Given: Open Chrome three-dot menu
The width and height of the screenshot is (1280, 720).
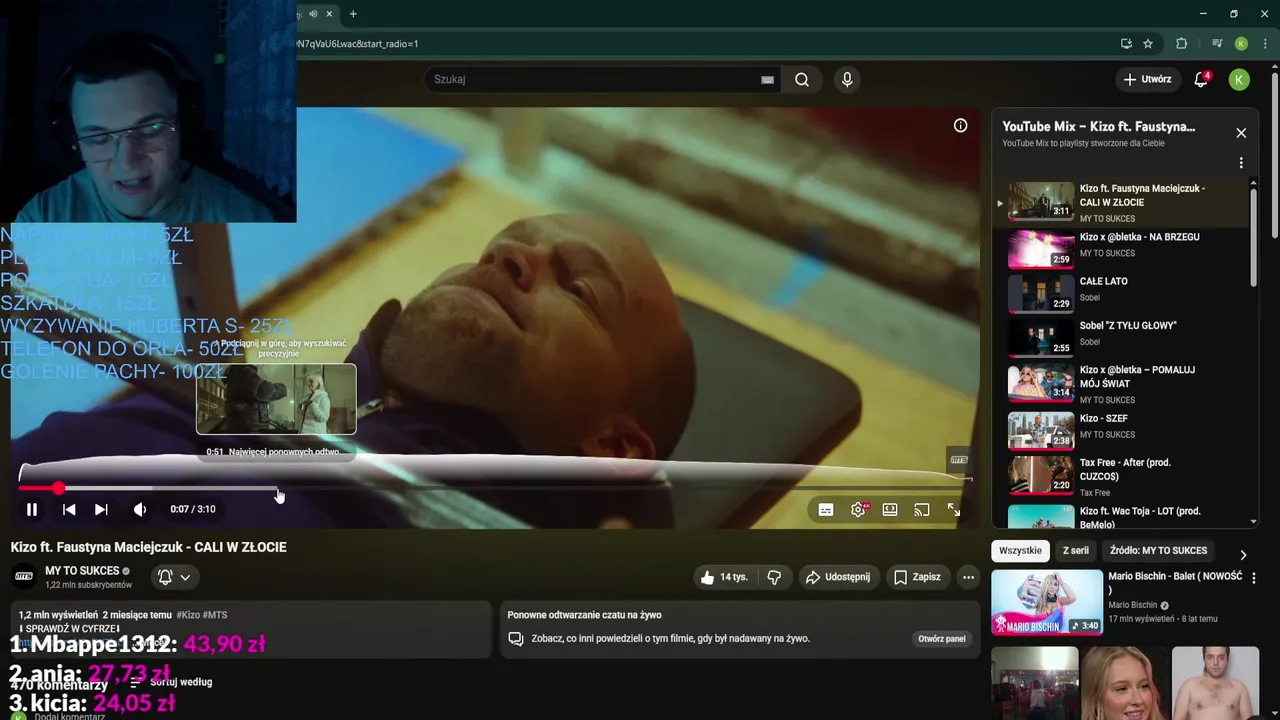Looking at the screenshot, I should (x=1266, y=44).
